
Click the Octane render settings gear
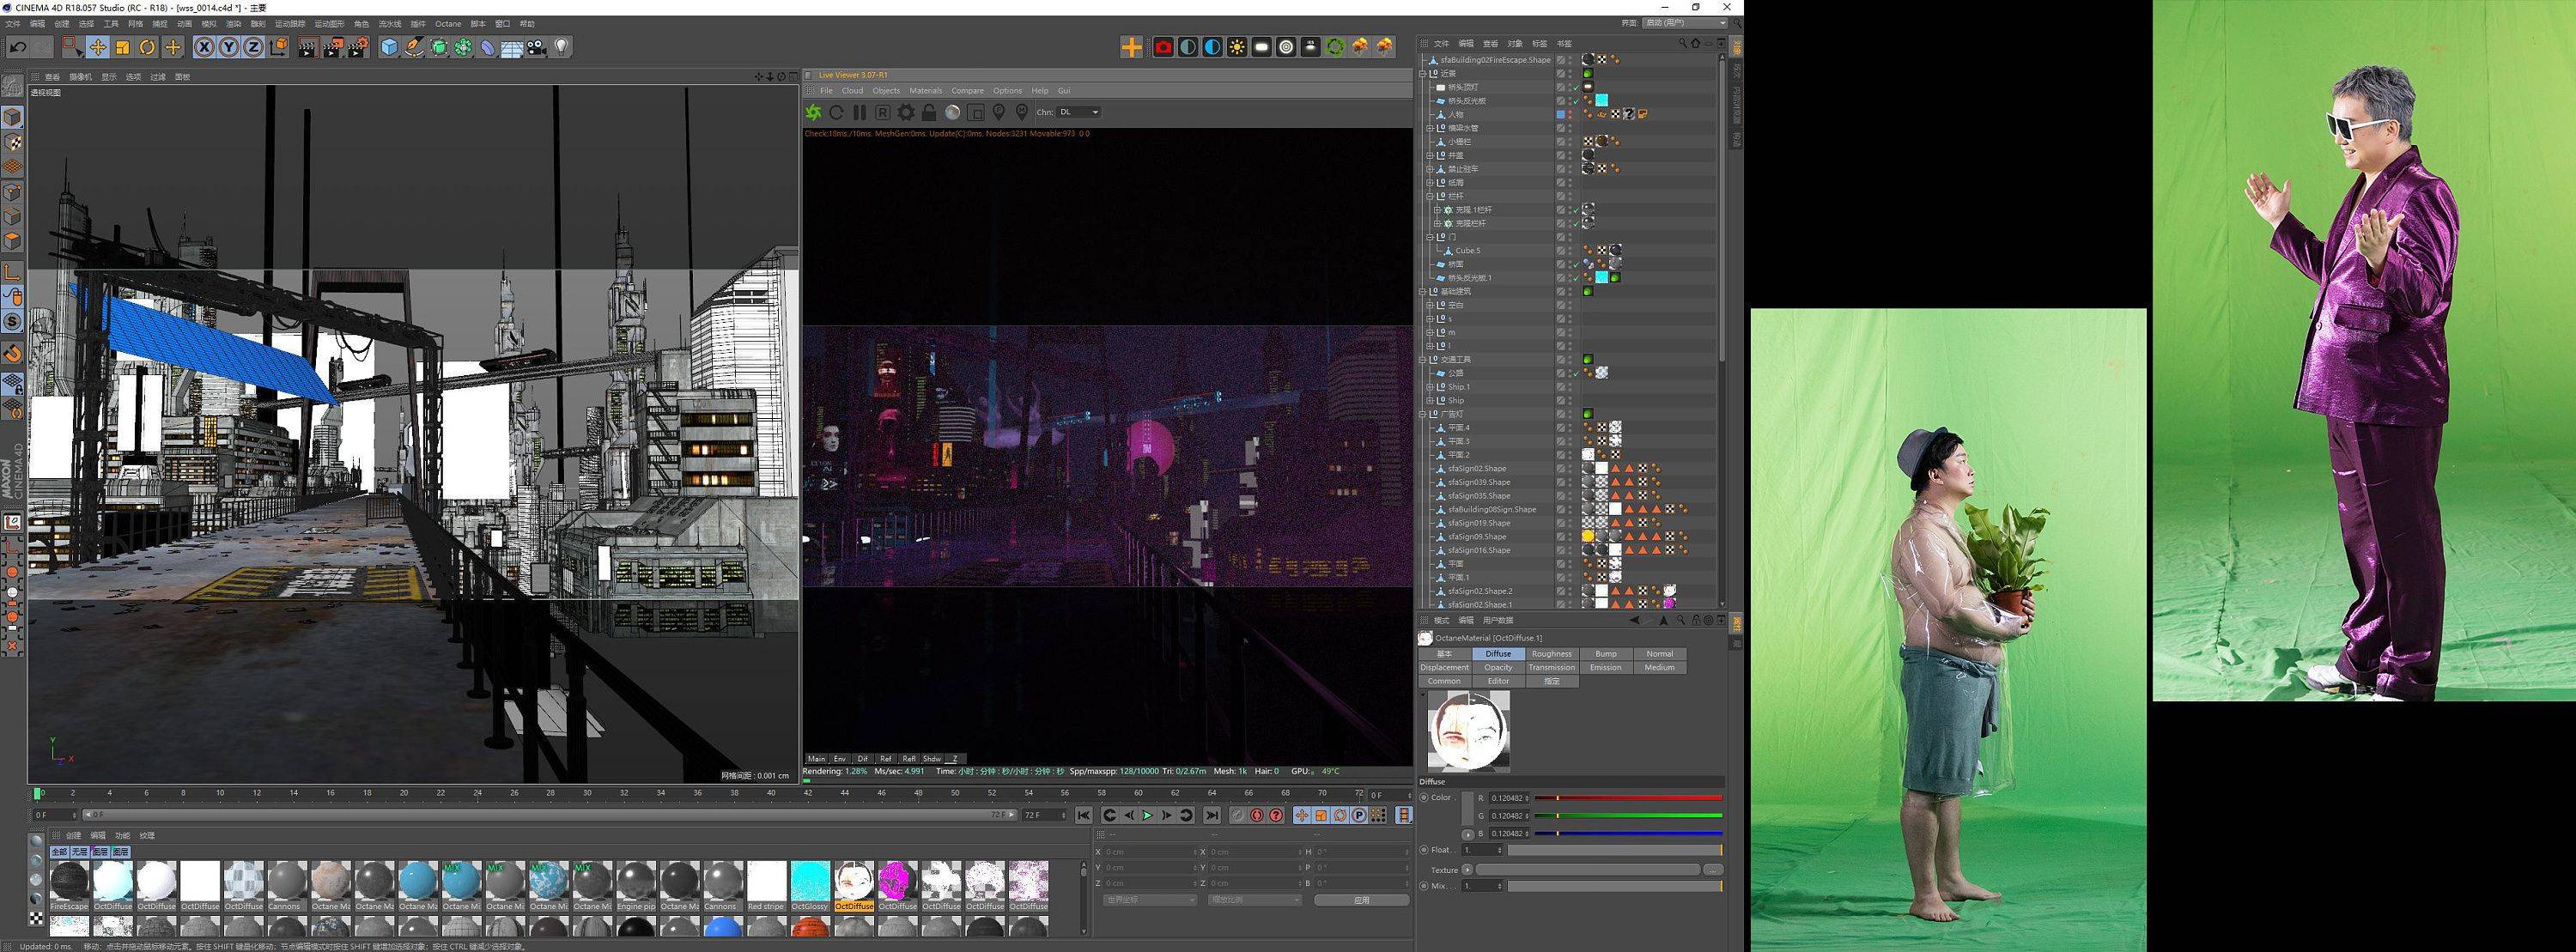906,112
